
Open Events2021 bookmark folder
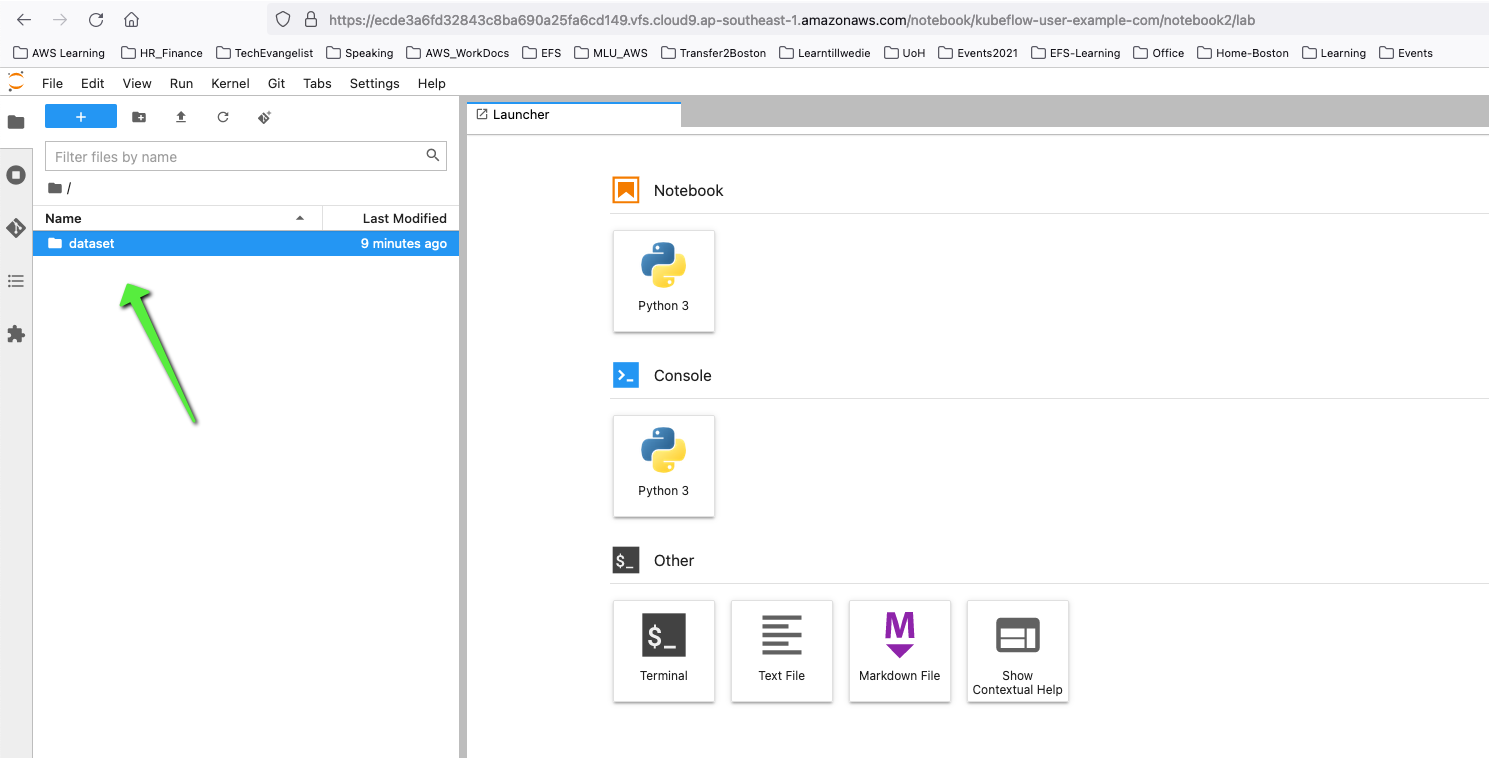pos(978,53)
